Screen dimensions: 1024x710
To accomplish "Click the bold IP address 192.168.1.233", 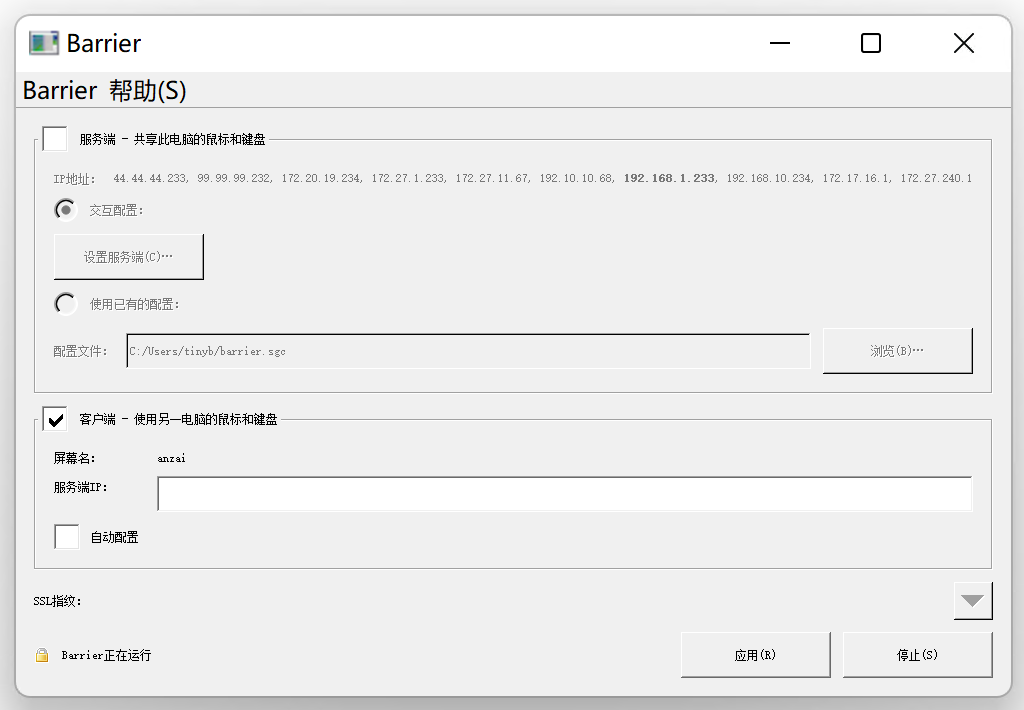I will tap(669, 178).
